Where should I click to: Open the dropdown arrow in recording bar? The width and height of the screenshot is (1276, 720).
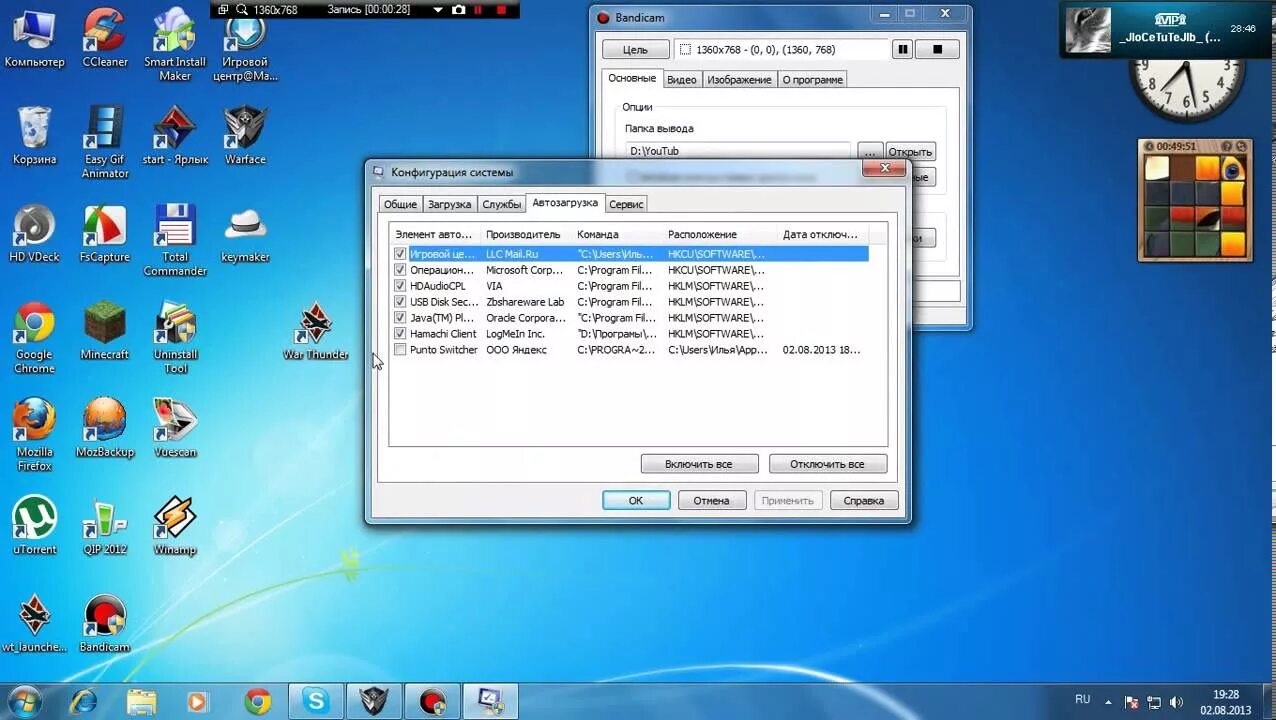[438, 9]
